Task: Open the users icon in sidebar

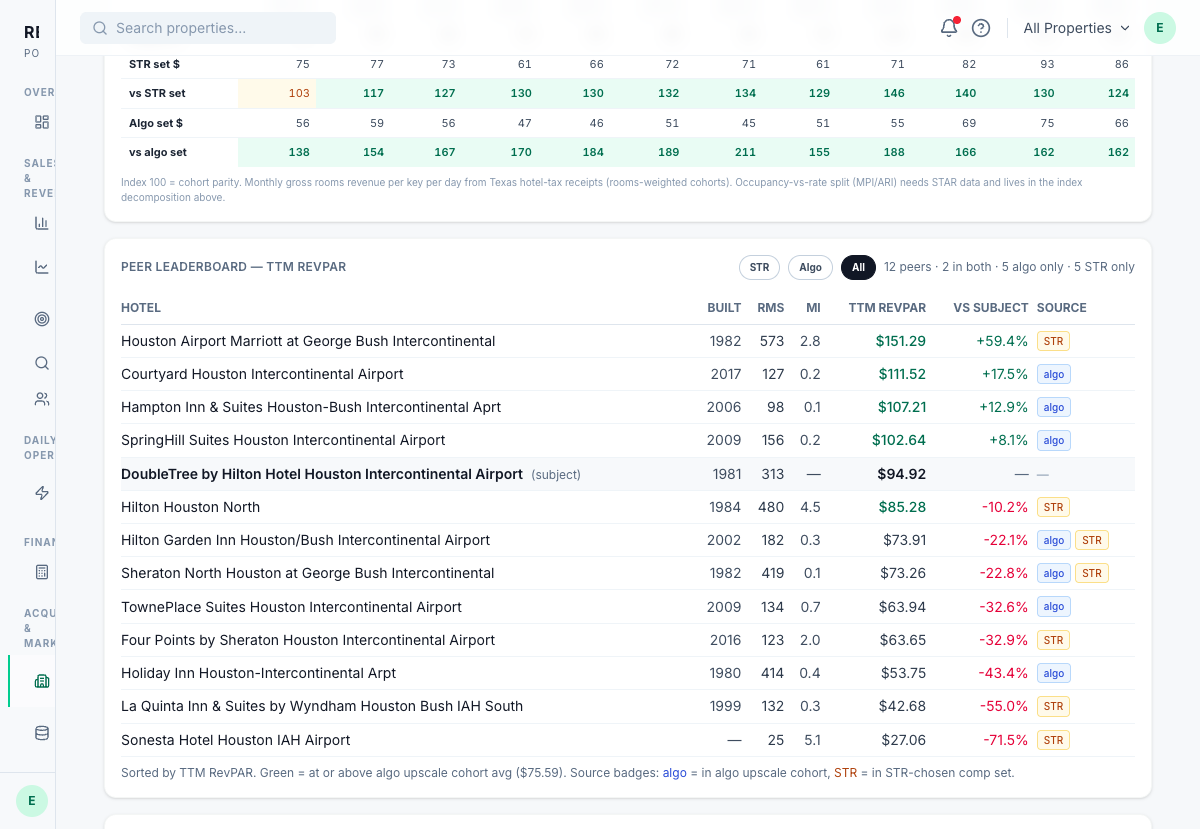Action: coord(42,399)
